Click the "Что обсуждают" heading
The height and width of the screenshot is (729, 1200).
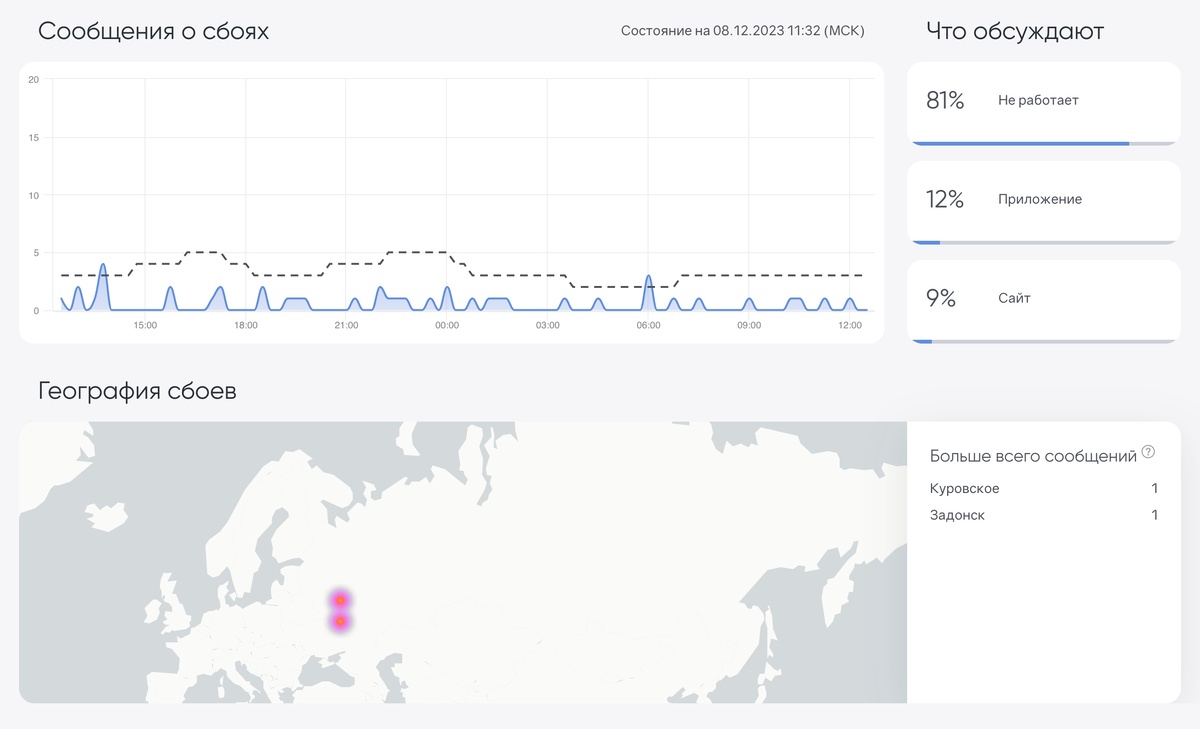pos(1015,32)
